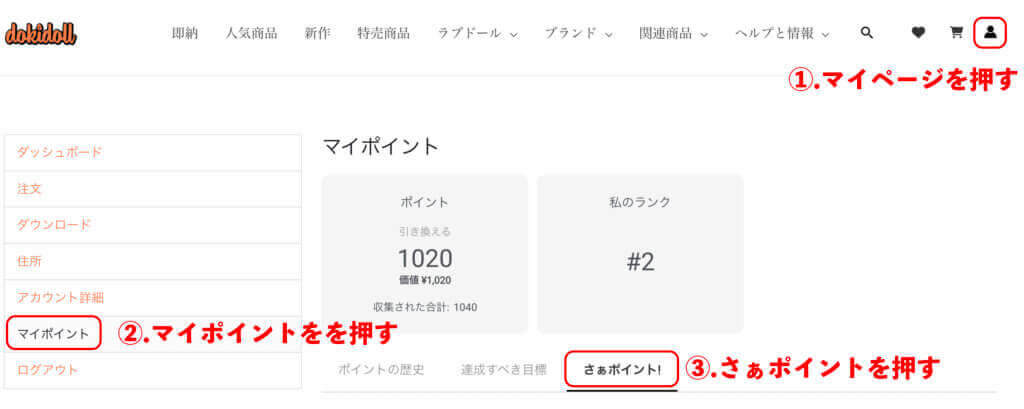Open the search magnifier icon
The height and width of the screenshot is (409, 1024).
coord(867,33)
